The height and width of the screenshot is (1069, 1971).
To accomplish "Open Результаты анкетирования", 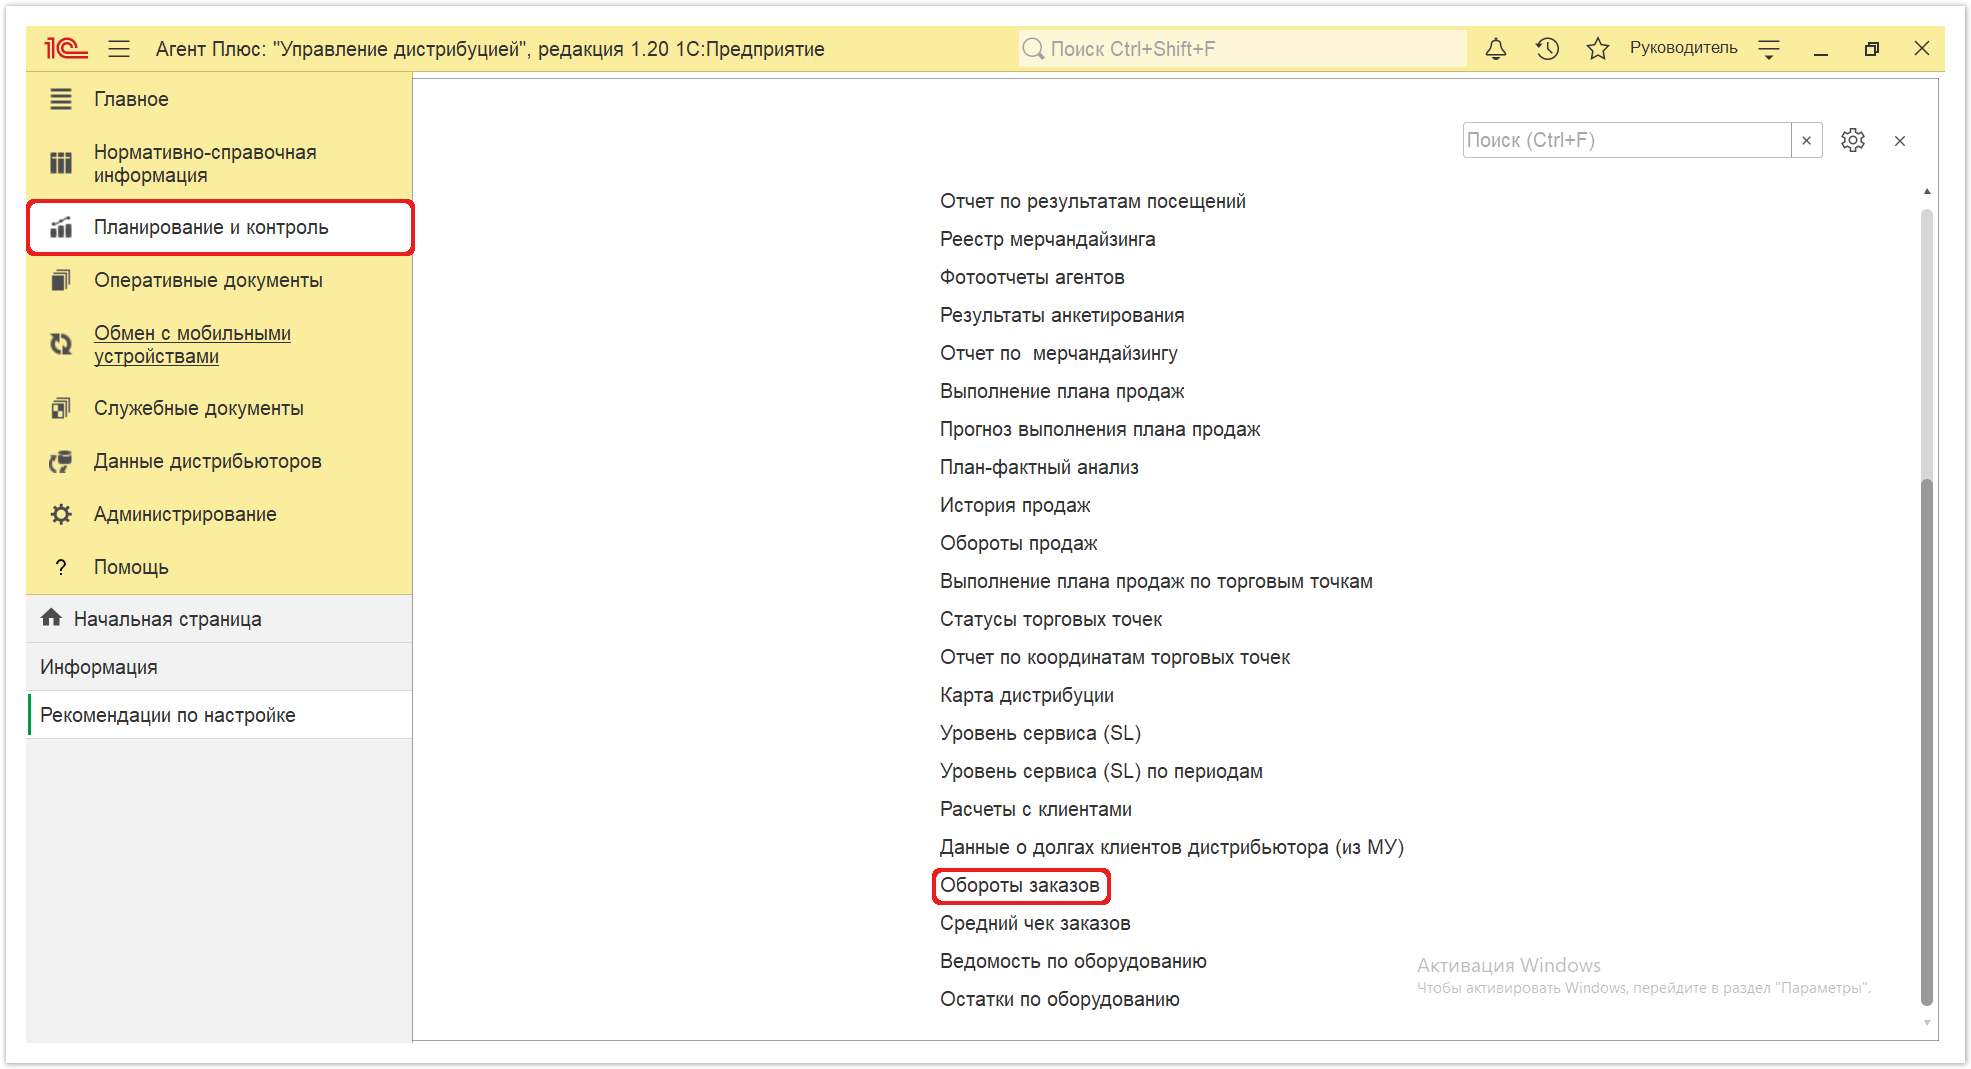I will pyautogui.click(x=1061, y=315).
